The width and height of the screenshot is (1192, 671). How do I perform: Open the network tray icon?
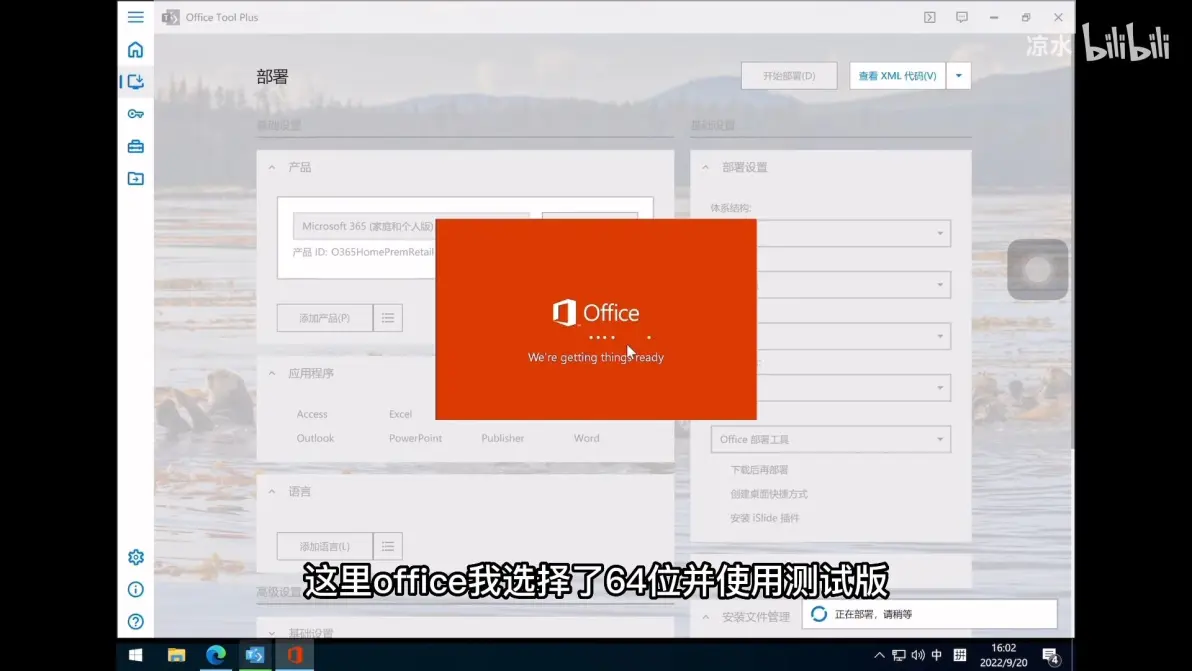[899, 655]
